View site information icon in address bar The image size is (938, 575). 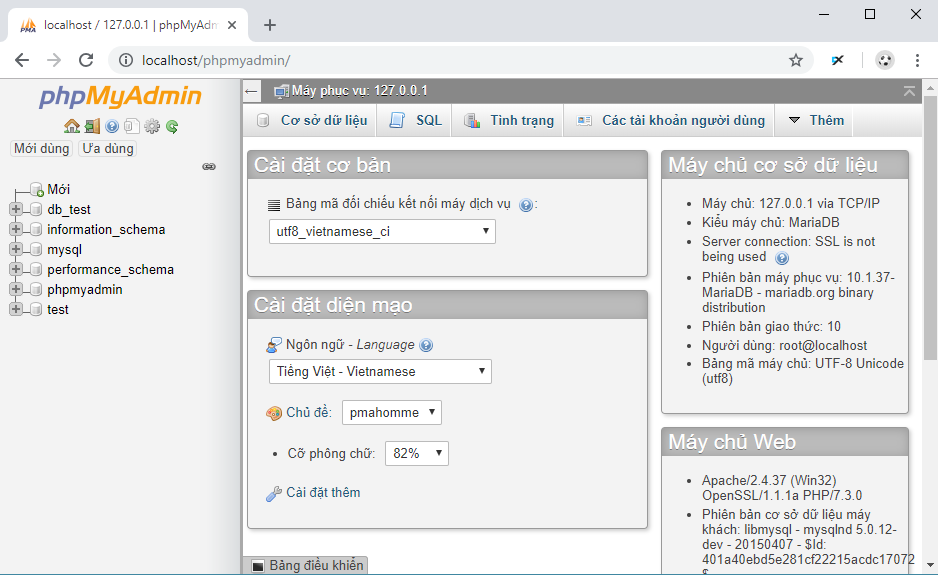click(x=126, y=60)
